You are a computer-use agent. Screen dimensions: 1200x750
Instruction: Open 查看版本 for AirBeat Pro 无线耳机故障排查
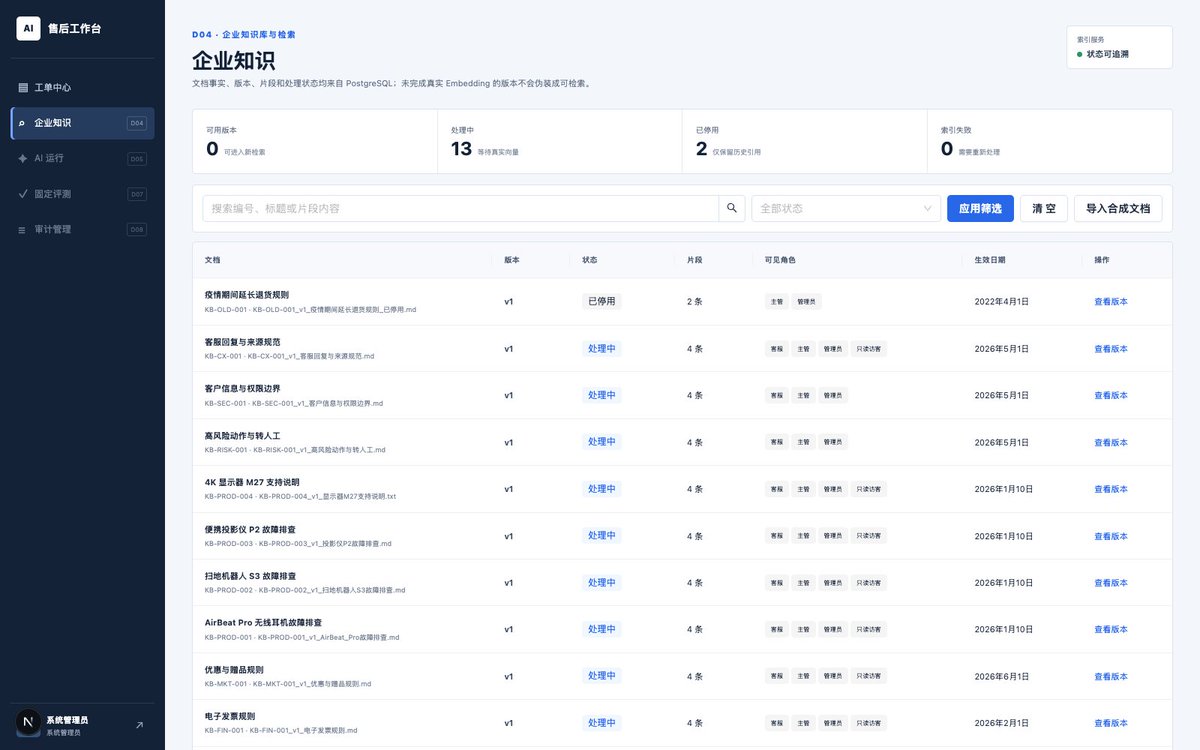1111,629
